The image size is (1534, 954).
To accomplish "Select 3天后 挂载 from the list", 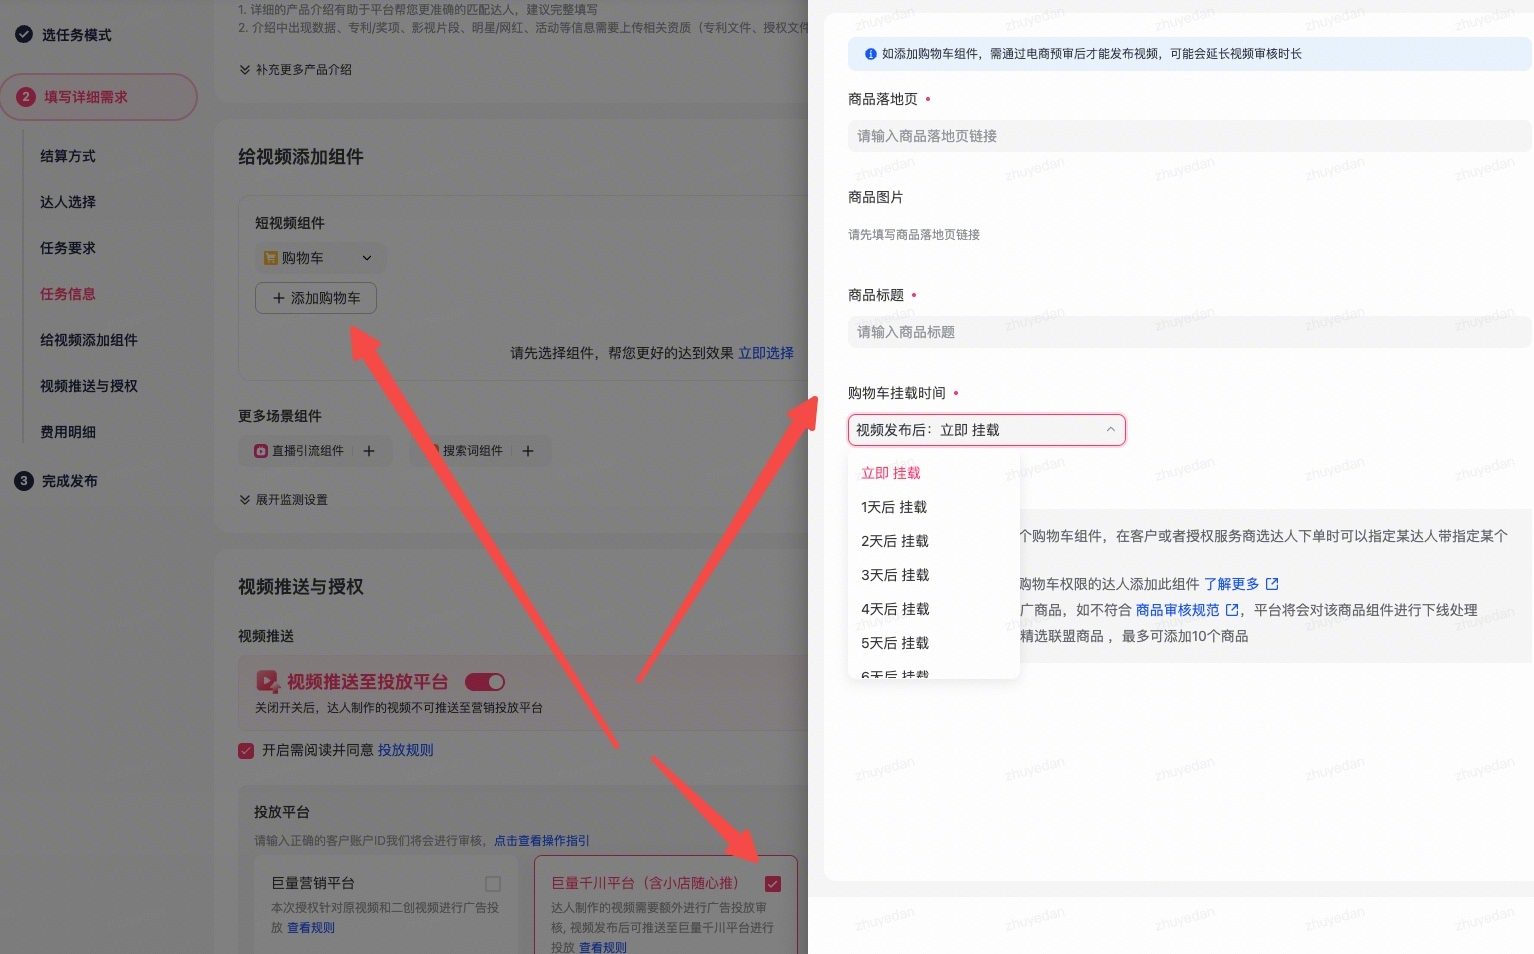I will coord(895,575).
